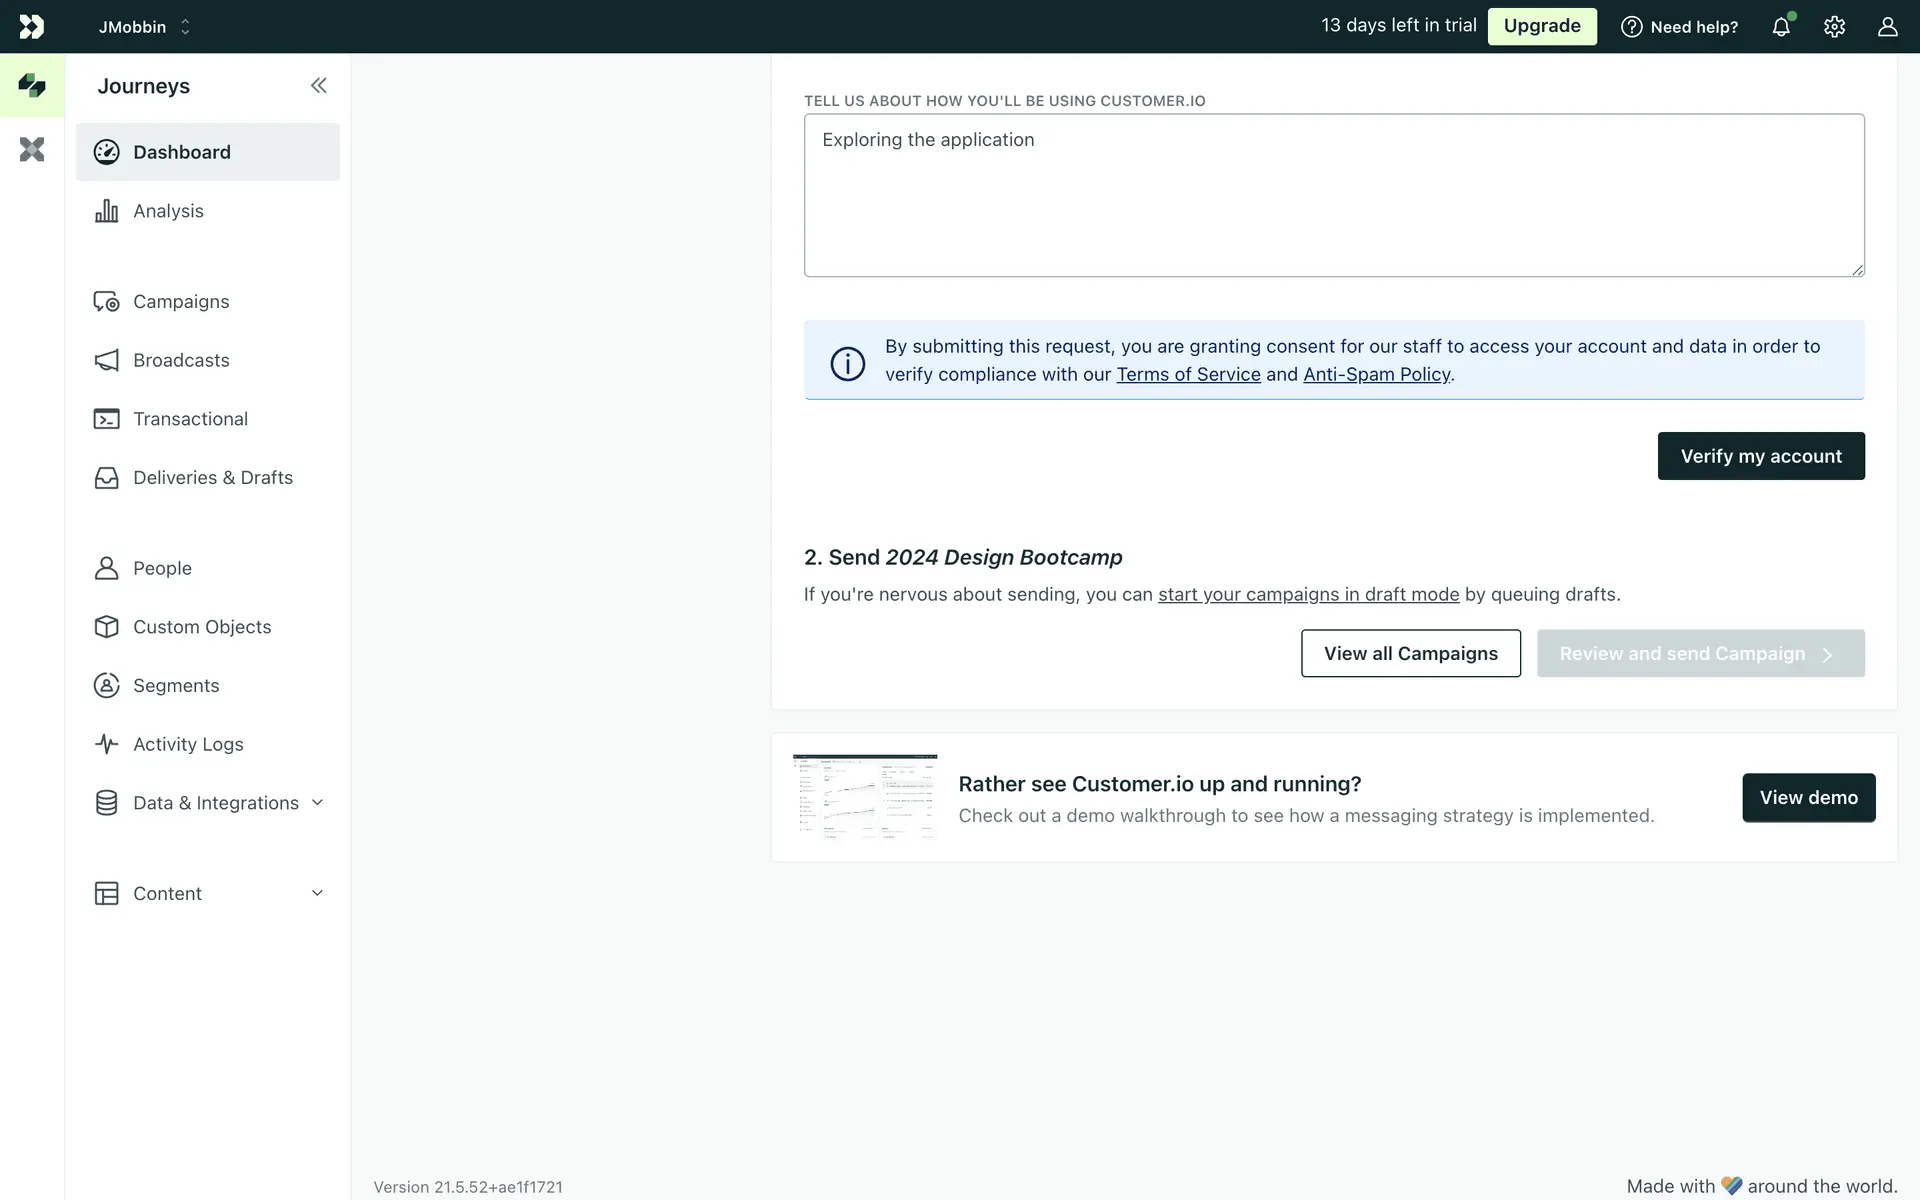Open the Anti-Spam Policy link
Screen dimensions: 1920x1200
[1376, 374]
